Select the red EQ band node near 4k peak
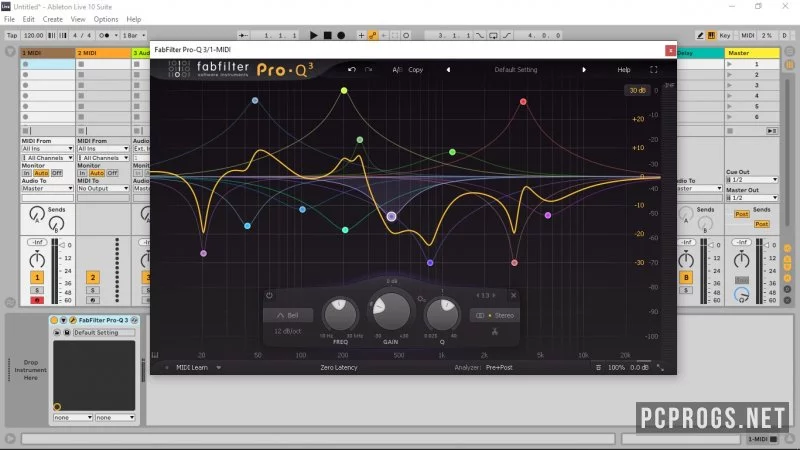This screenshot has height=450, width=800. coord(523,102)
